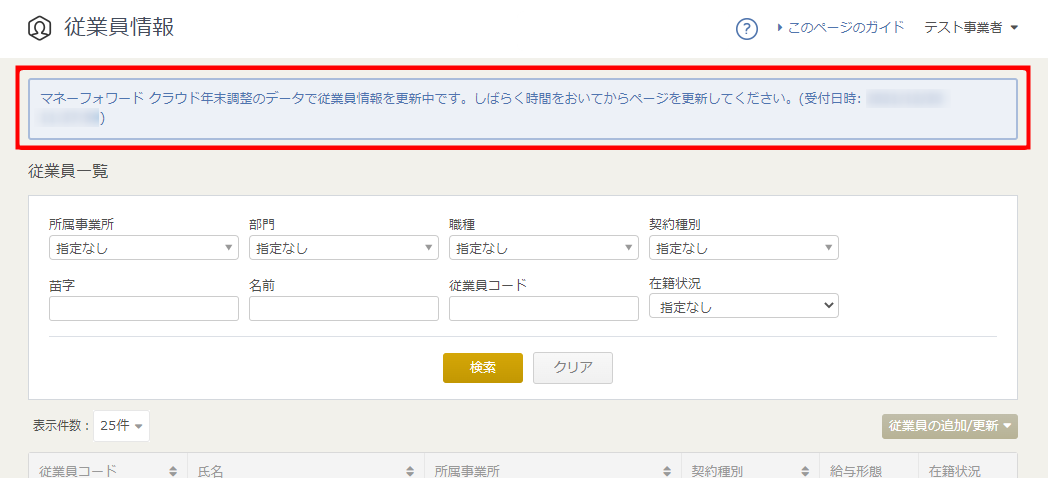Change 表示件数 from 25件
1048x478 pixels.
(x=121, y=426)
